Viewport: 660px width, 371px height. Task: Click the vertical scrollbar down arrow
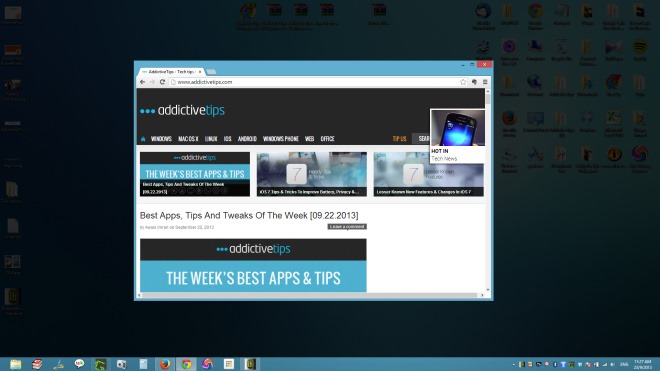pos(488,289)
